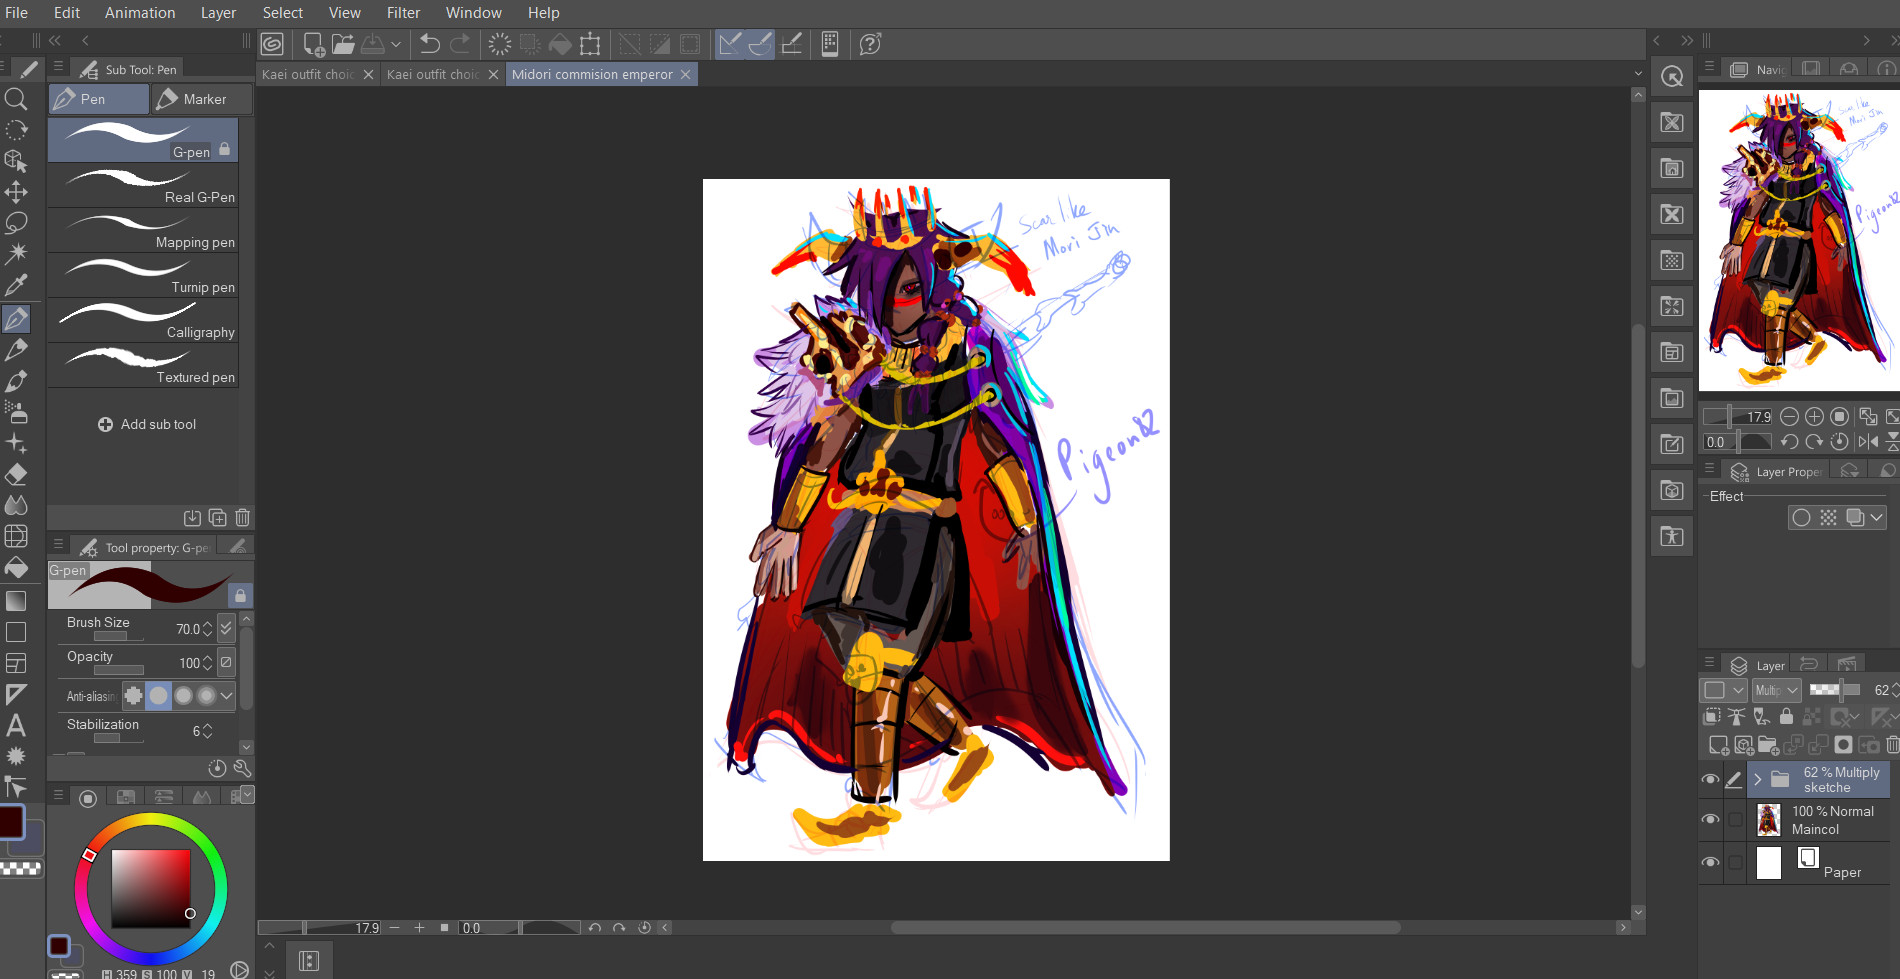This screenshot has width=1900, height=979.
Task: Click the zoom out minus in Navigator
Action: (x=1789, y=417)
